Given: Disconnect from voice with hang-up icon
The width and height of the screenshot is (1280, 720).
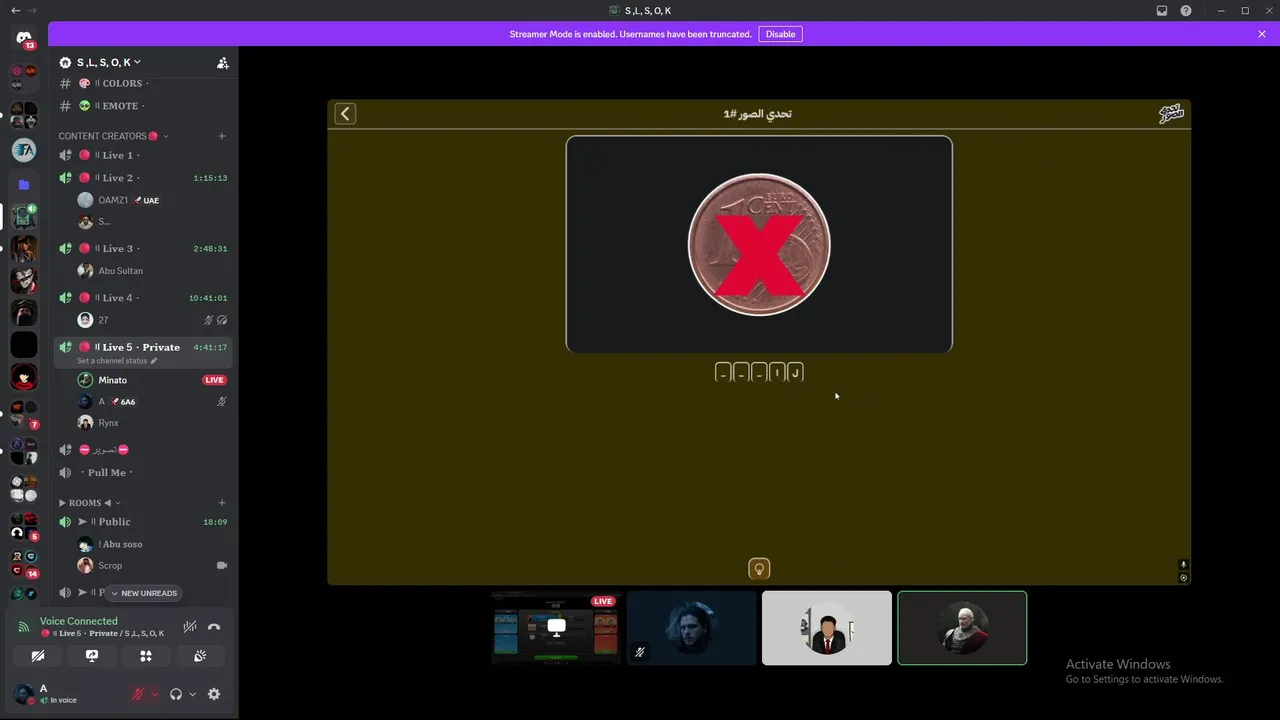Looking at the screenshot, I should coord(214,627).
